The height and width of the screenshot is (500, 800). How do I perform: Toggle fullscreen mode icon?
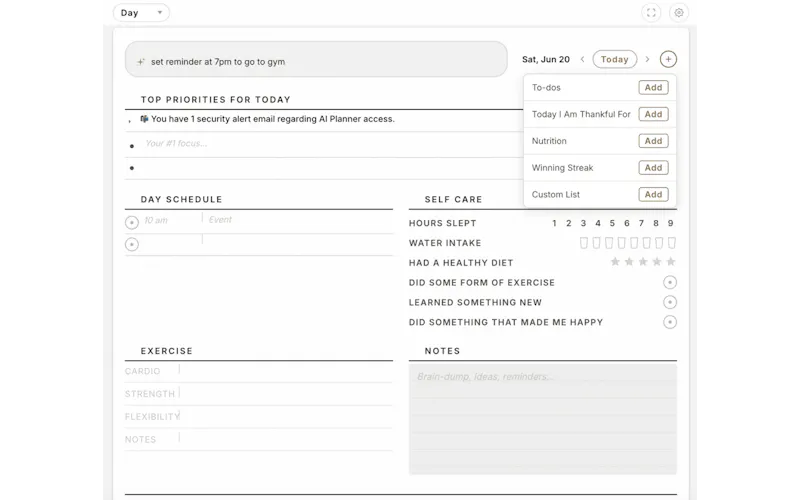point(651,13)
